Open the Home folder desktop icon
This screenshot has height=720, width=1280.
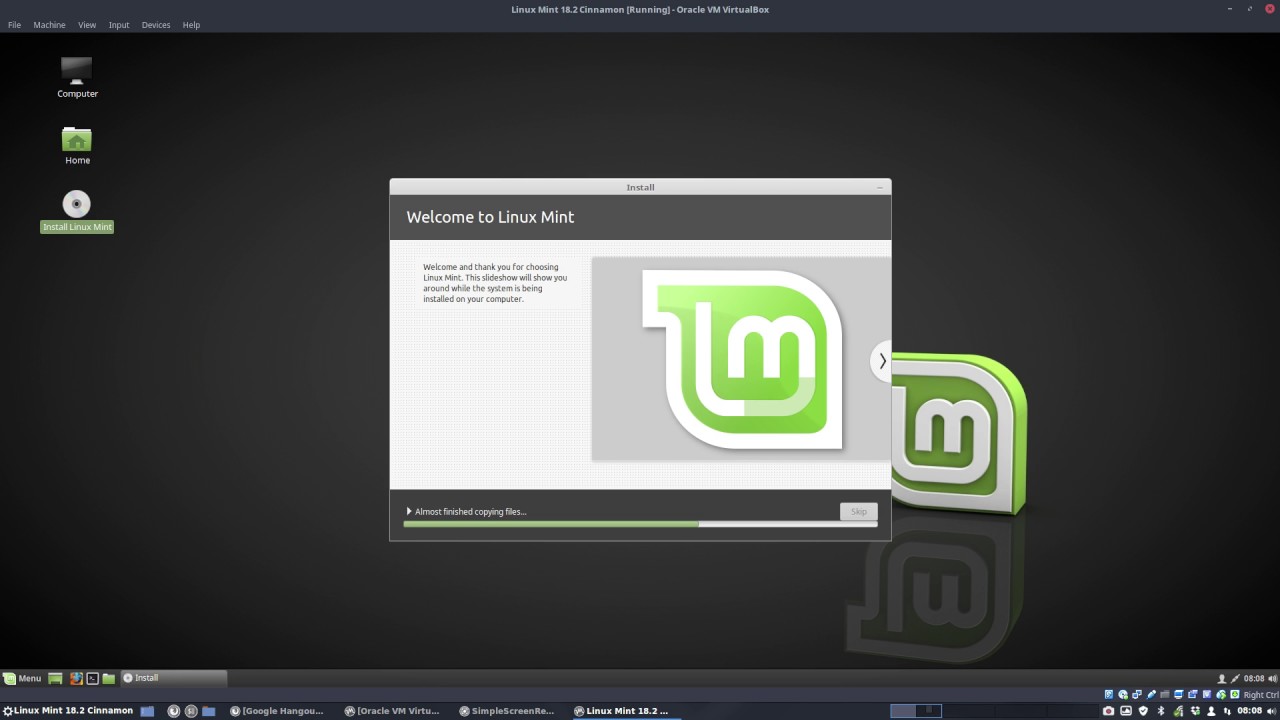pyautogui.click(x=77, y=145)
